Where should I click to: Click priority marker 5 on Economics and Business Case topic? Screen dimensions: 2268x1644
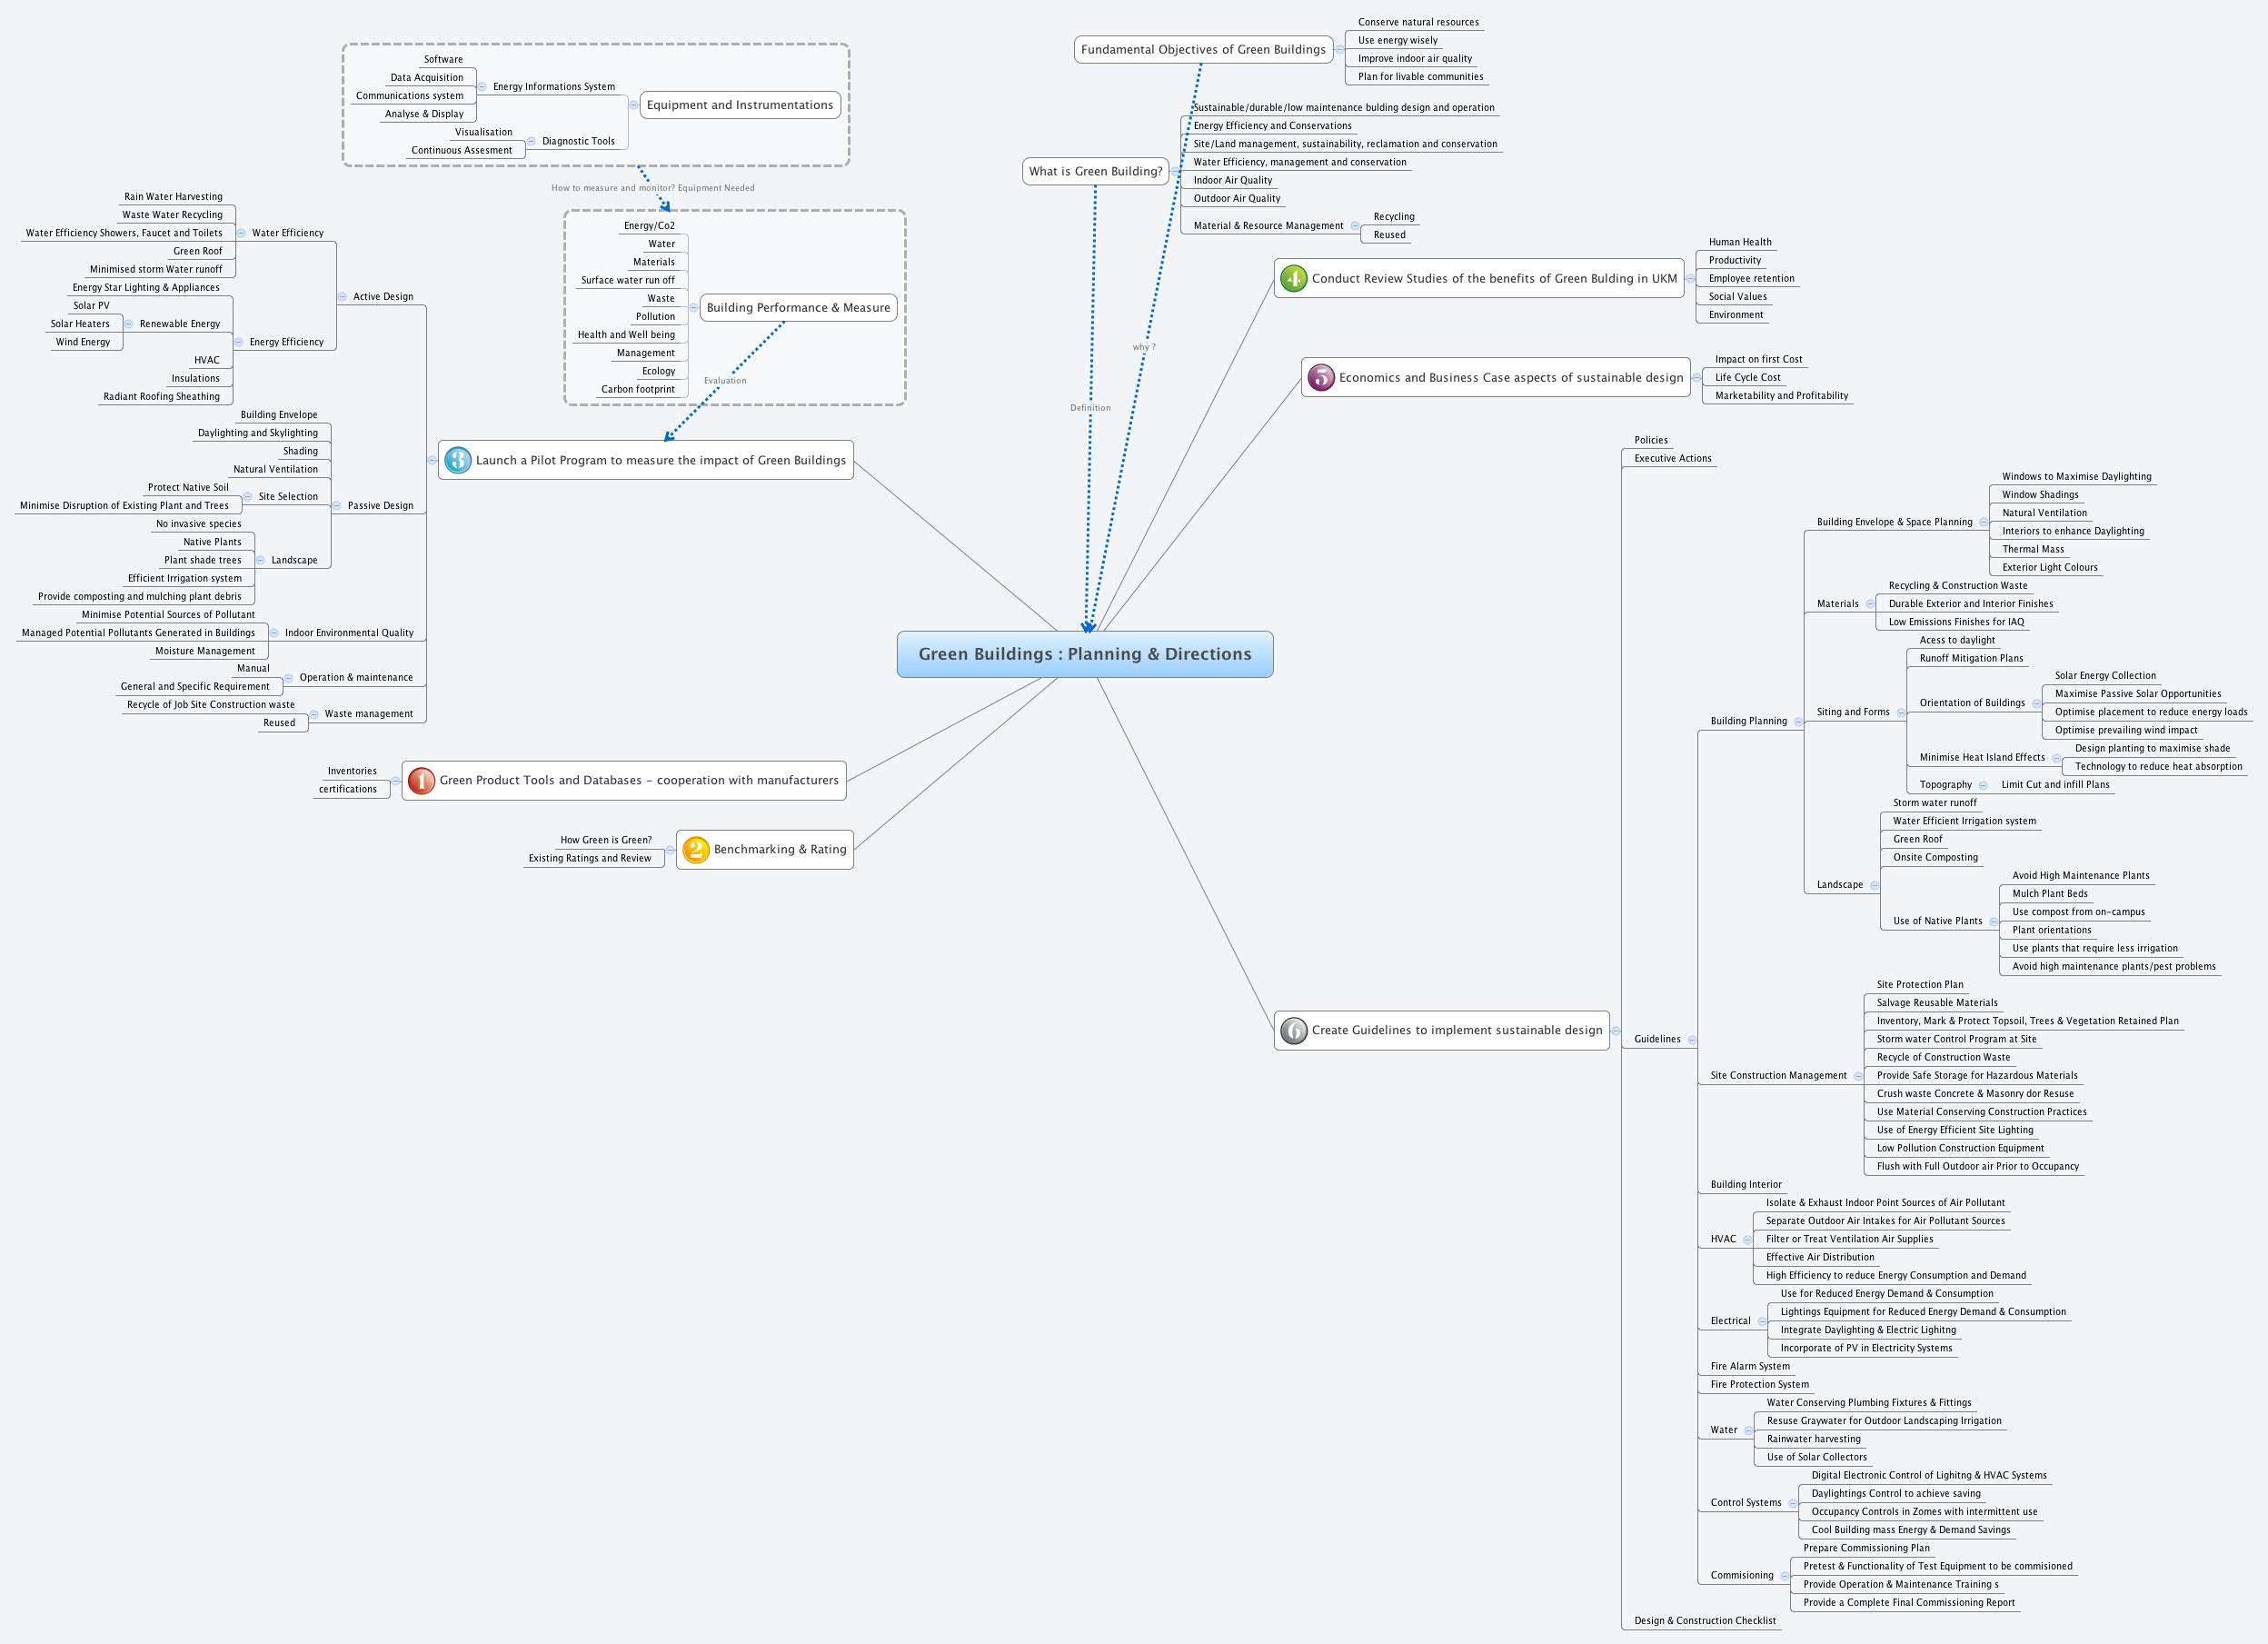pos(1321,377)
